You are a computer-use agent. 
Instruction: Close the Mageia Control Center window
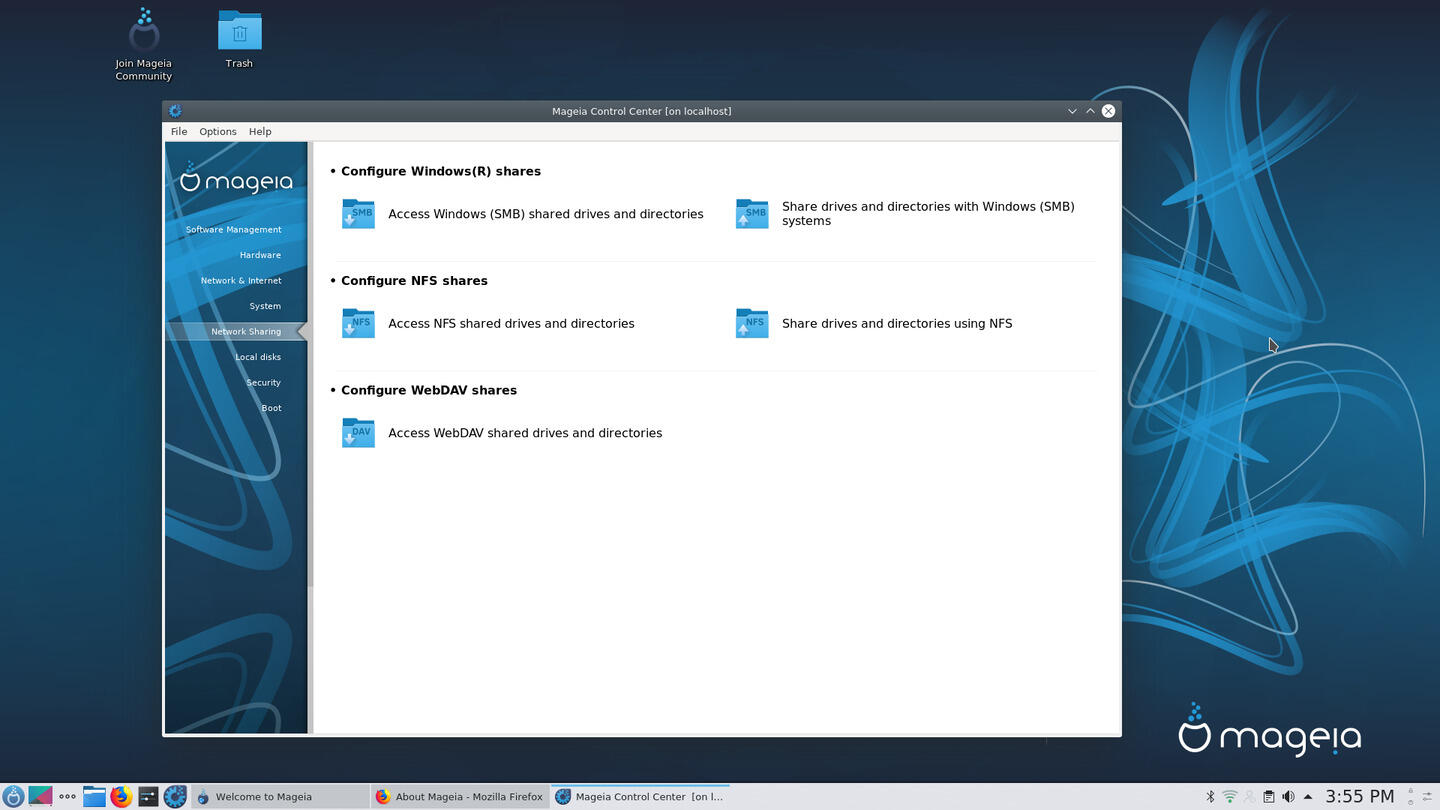pyautogui.click(x=1108, y=111)
